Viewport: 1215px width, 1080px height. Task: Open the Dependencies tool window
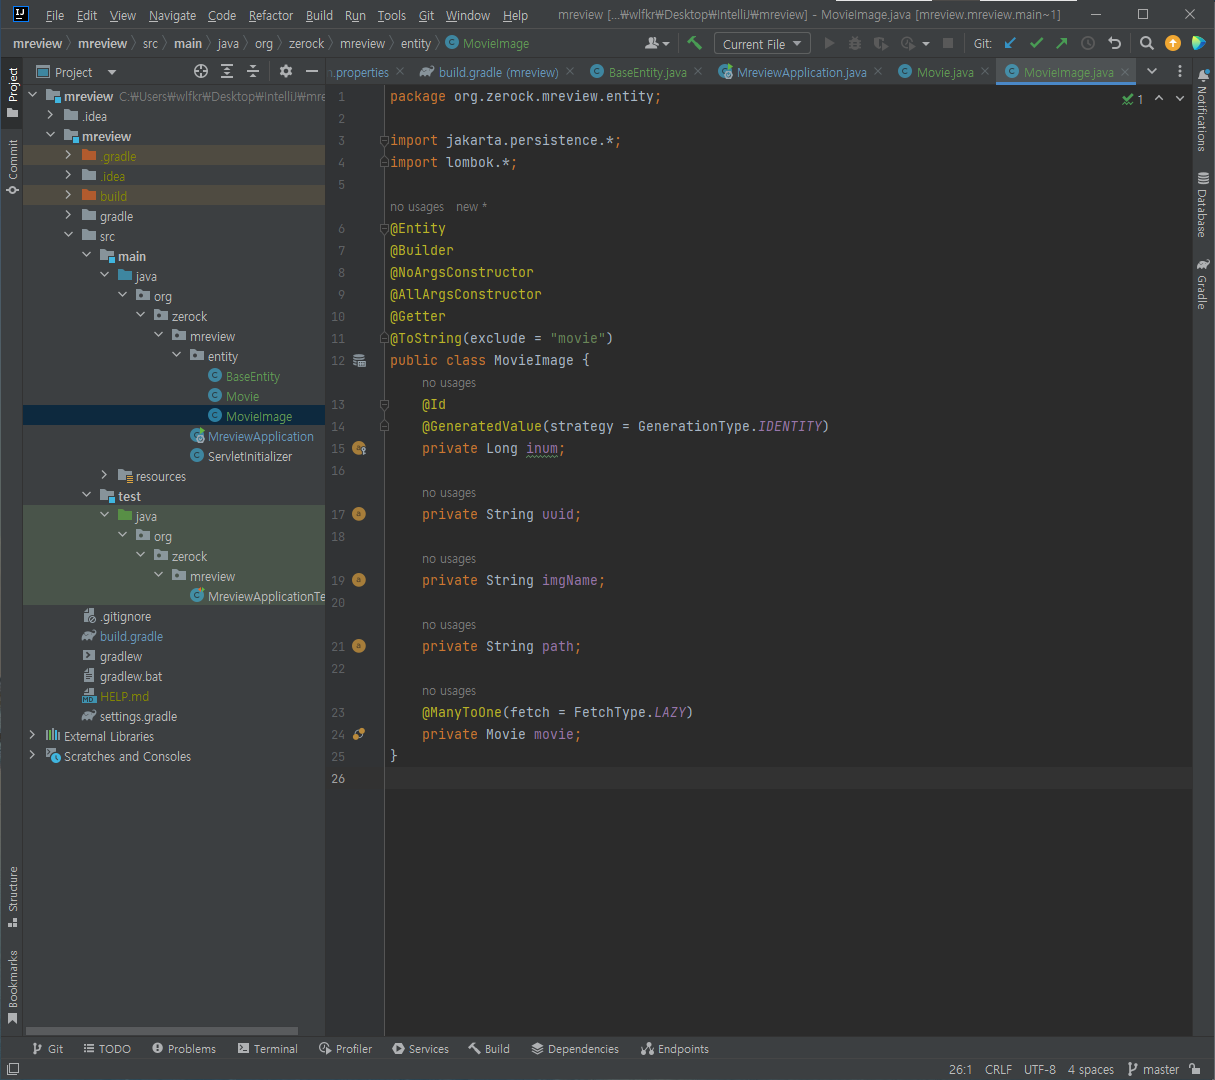click(x=575, y=1049)
